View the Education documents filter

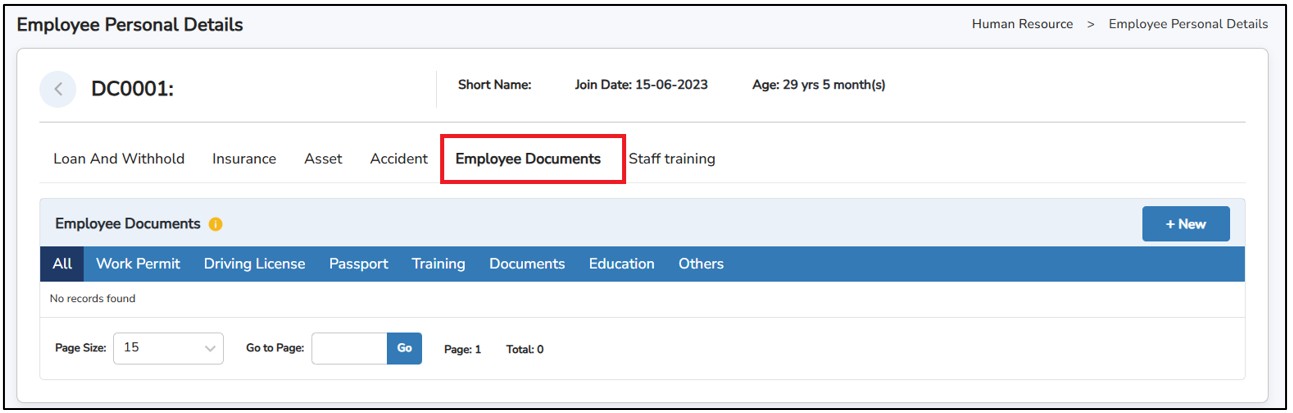[621, 264]
